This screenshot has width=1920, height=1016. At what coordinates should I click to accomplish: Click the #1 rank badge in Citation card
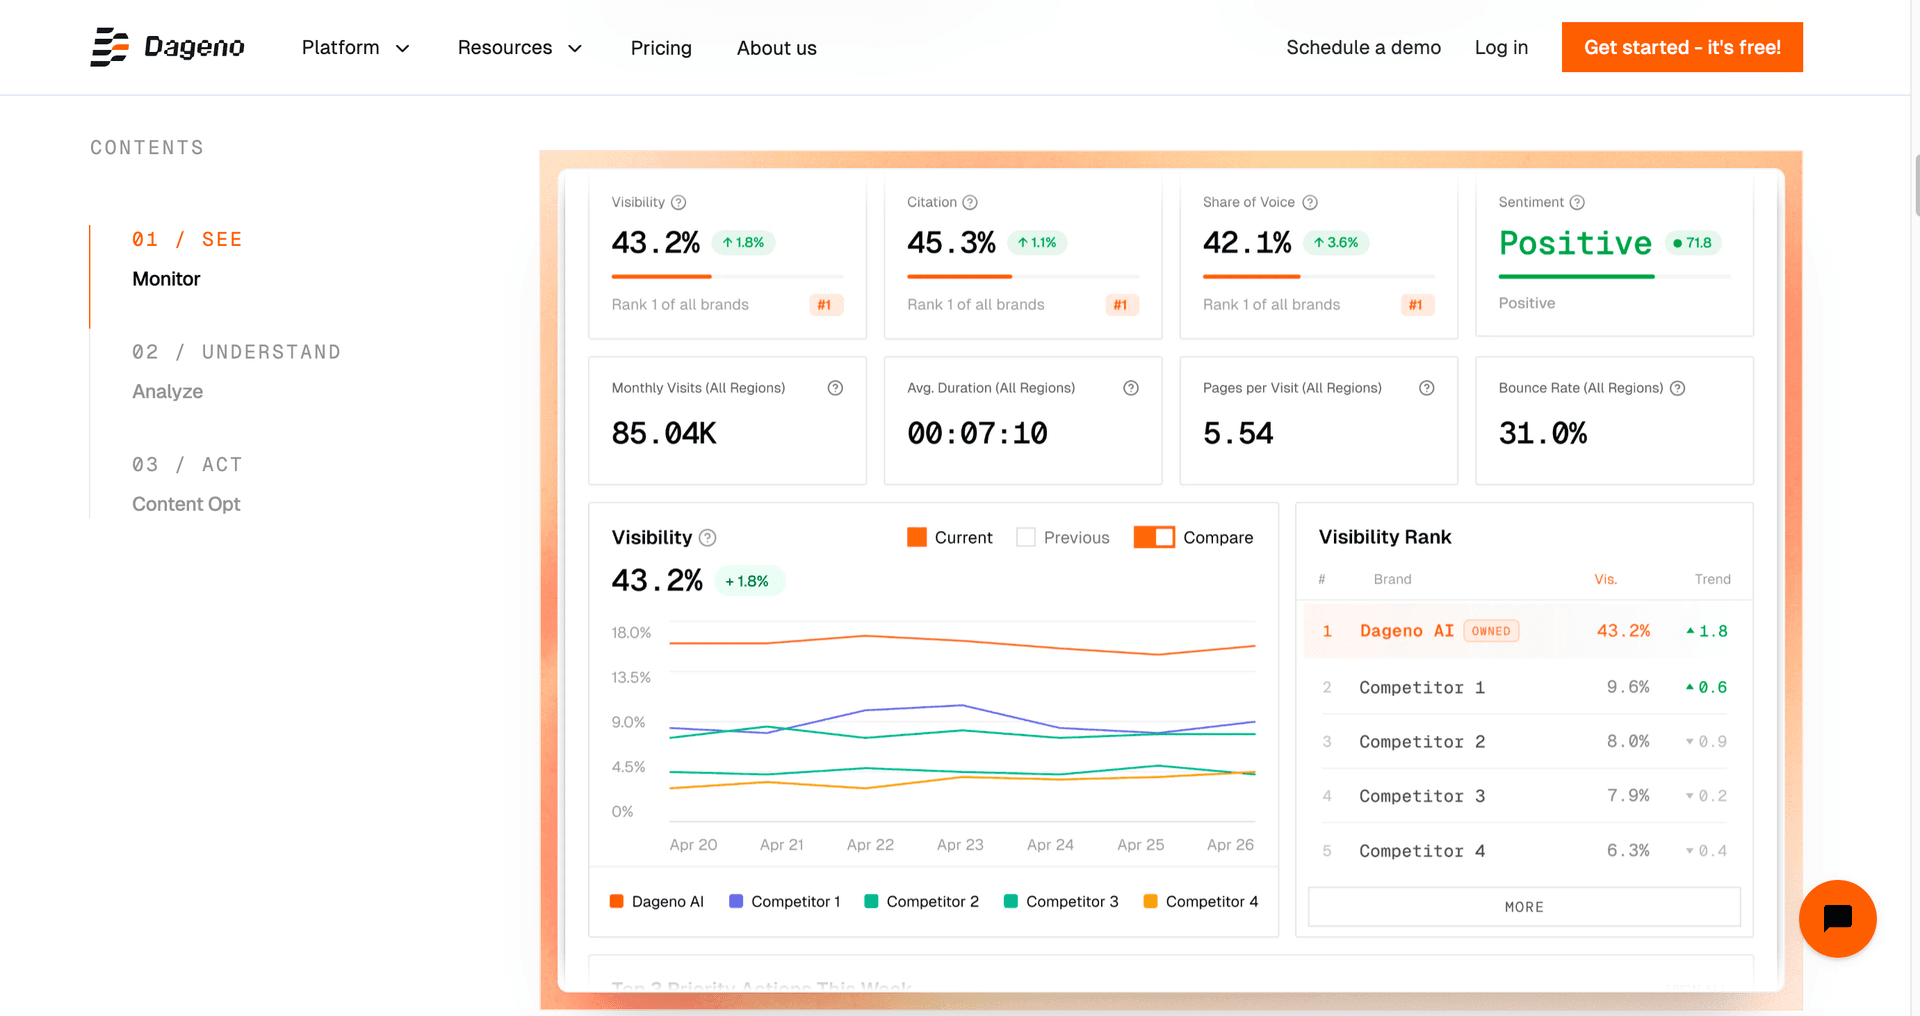click(x=1121, y=305)
